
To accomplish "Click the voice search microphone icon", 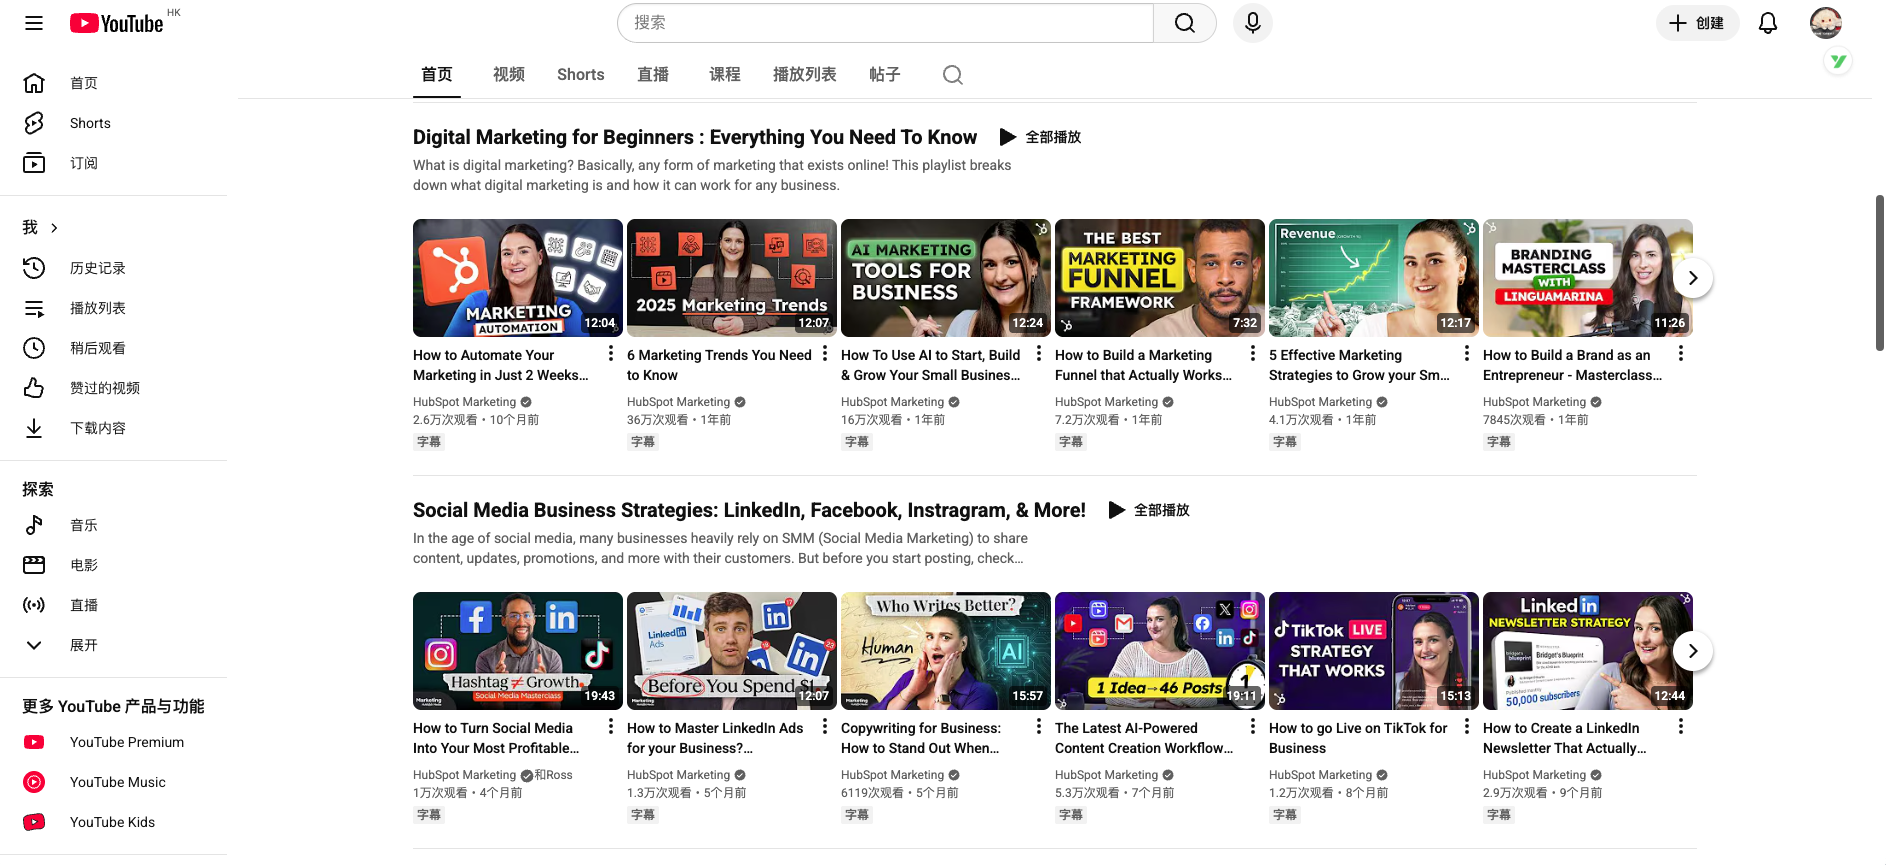I will click(x=1252, y=23).
